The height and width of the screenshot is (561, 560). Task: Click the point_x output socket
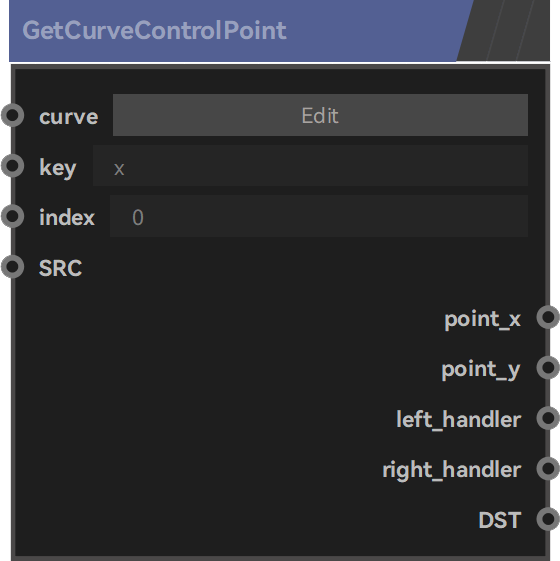point(548,317)
